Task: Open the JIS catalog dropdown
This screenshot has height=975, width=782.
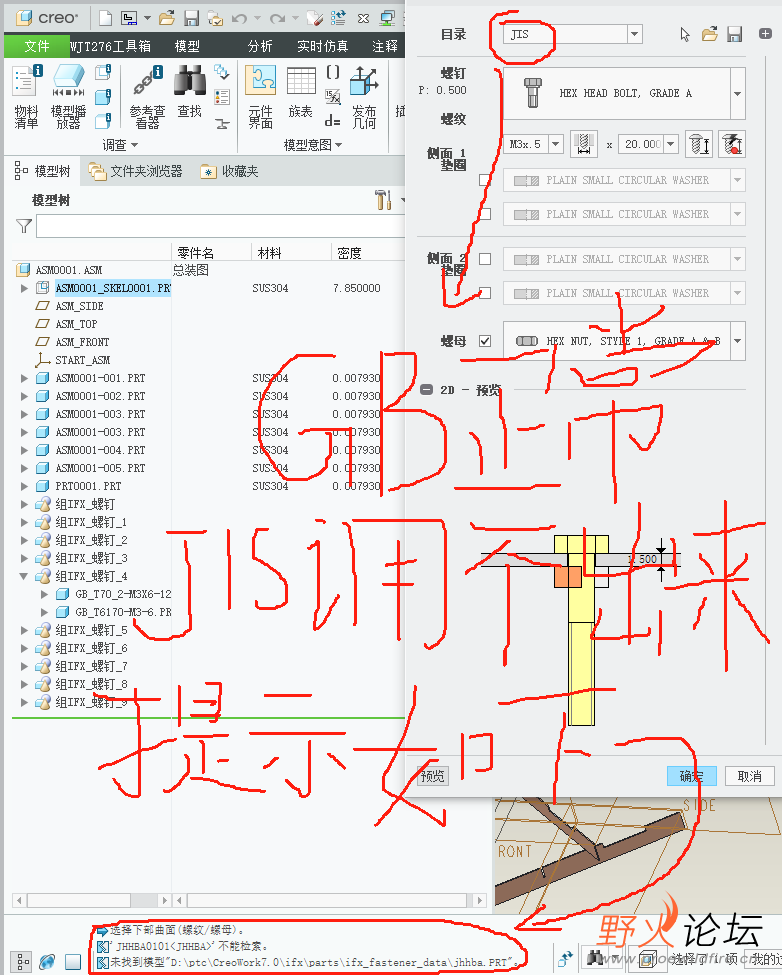Action: tap(634, 34)
